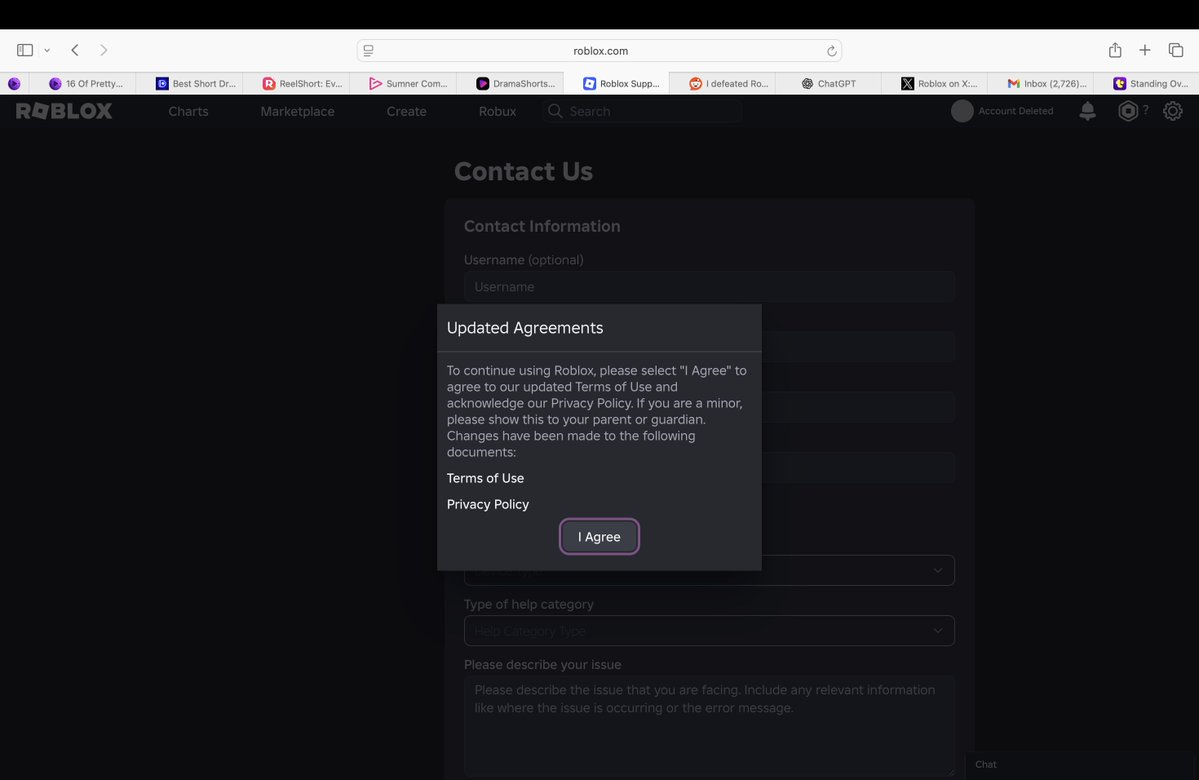
Task: Switch to the ChatGPT tab
Action: point(828,83)
